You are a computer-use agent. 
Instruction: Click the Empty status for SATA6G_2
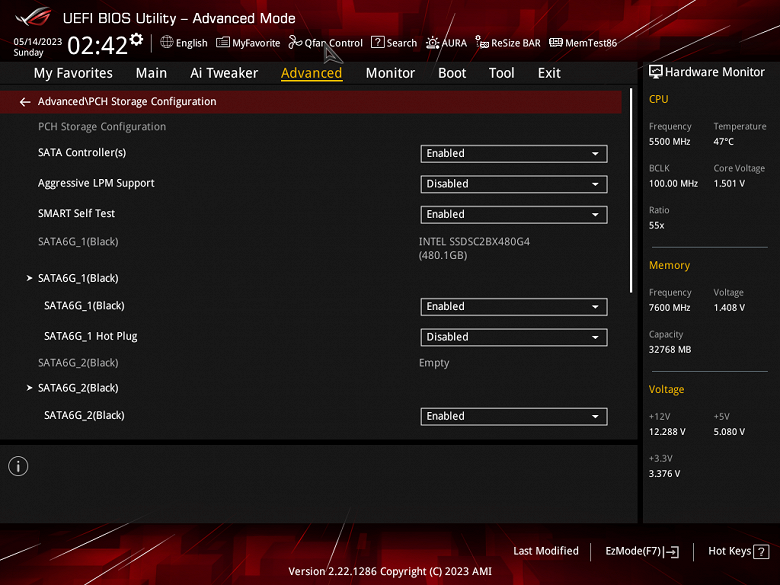(434, 363)
